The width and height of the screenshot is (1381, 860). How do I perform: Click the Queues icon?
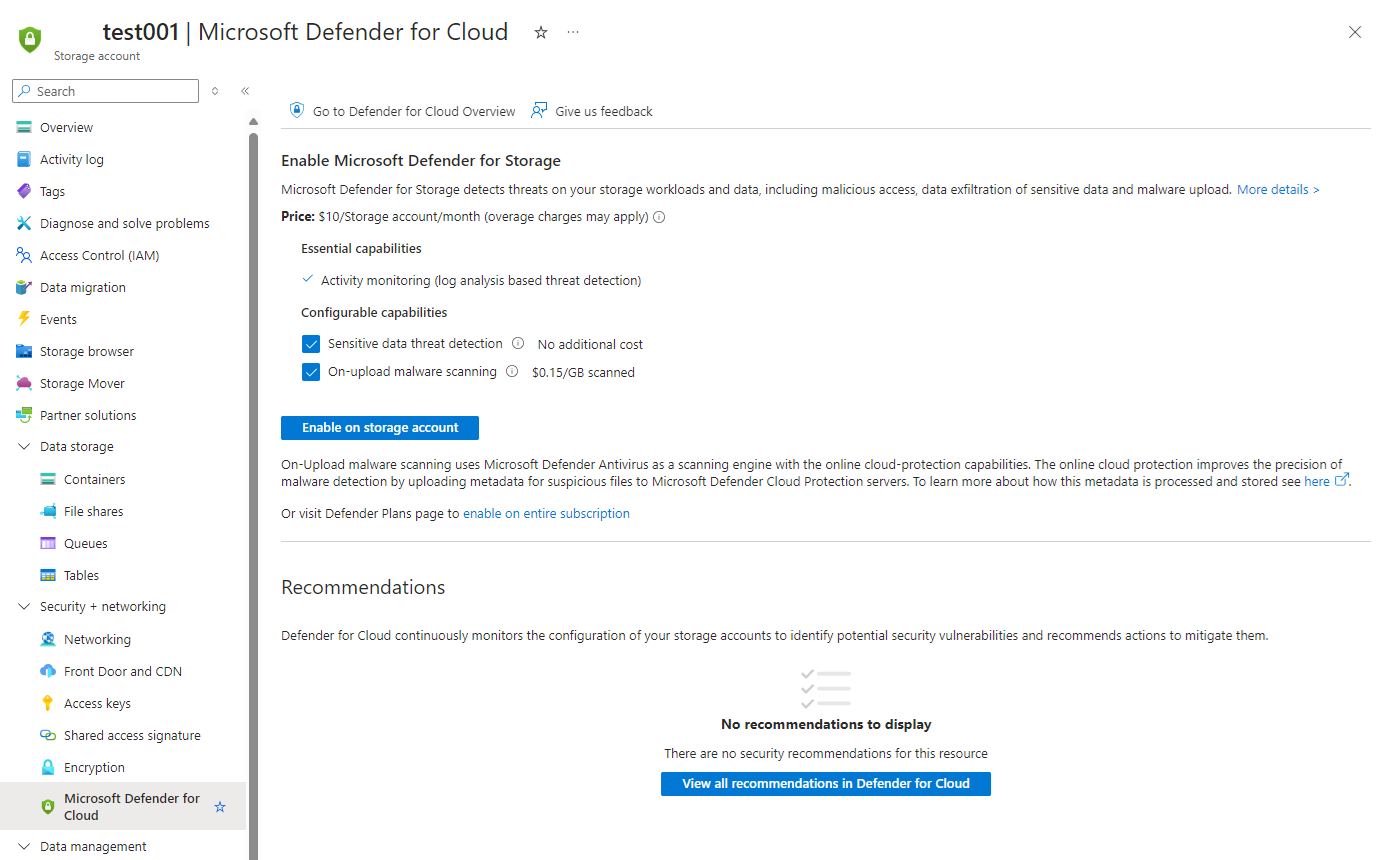[x=48, y=543]
